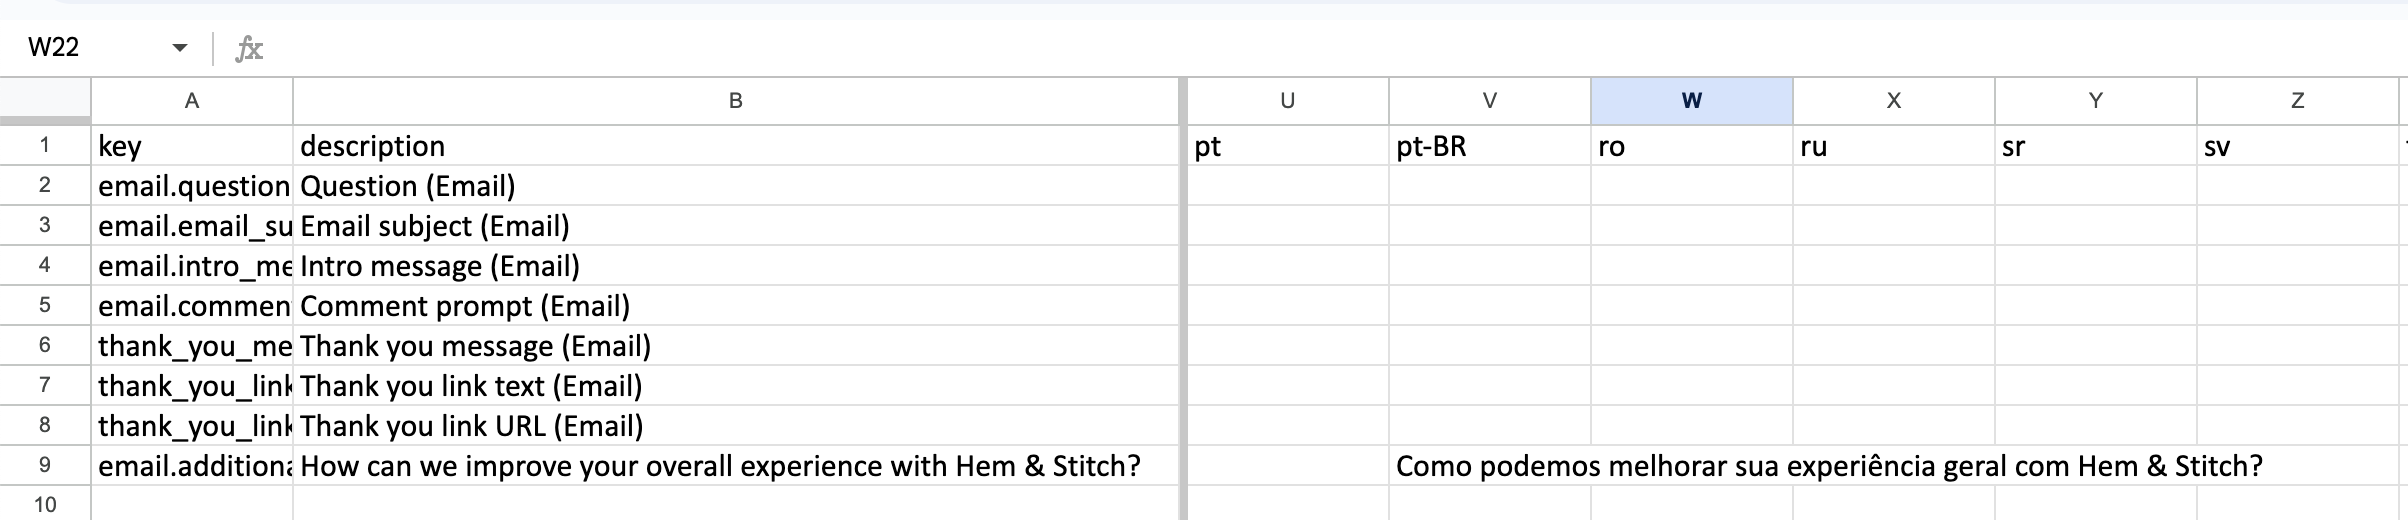The height and width of the screenshot is (520, 2408).
Task: Select column Z header
Action: [x=2298, y=100]
